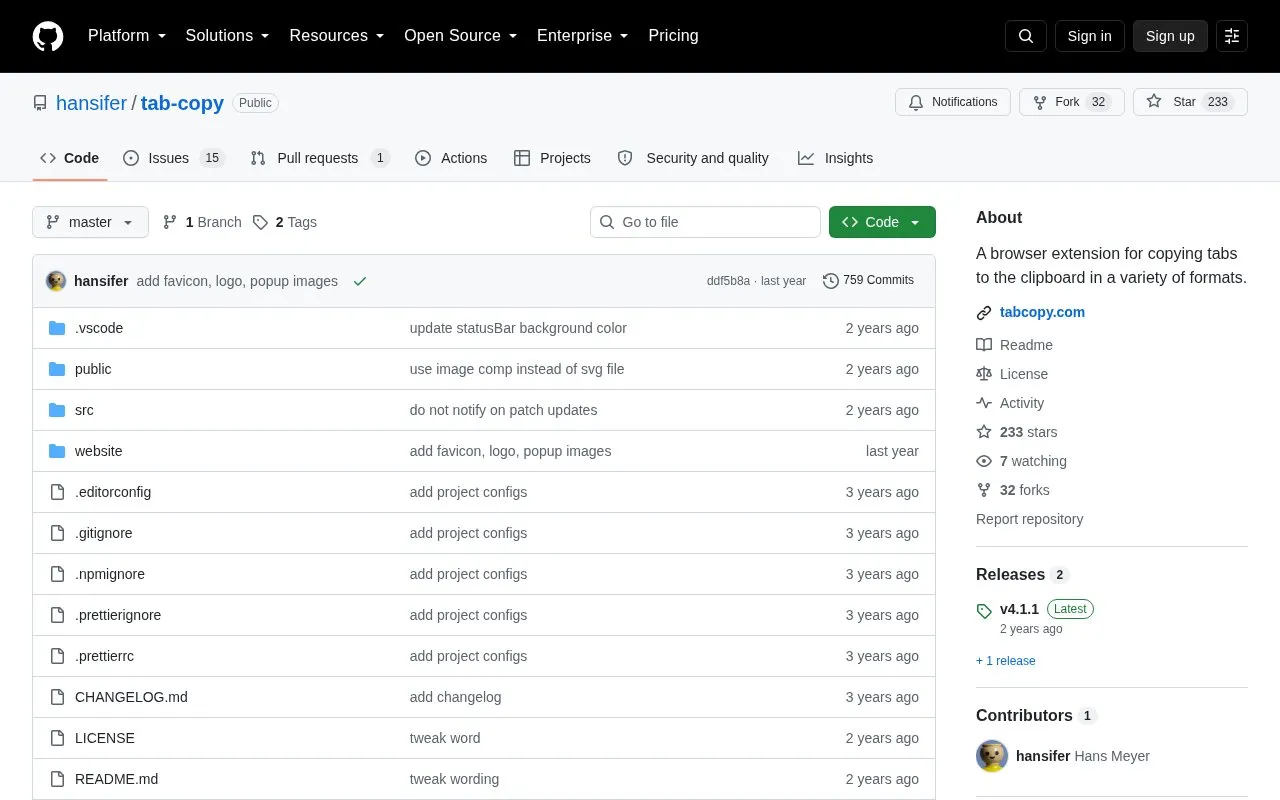
Task: View the 2 Tags list
Action: (285, 222)
